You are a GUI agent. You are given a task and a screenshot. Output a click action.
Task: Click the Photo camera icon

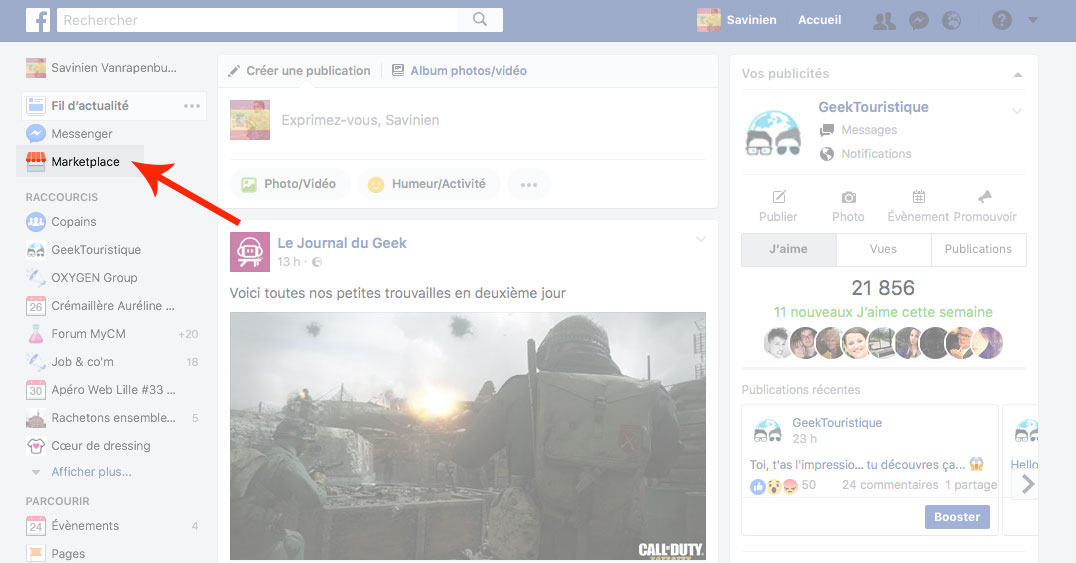(x=849, y=198)
